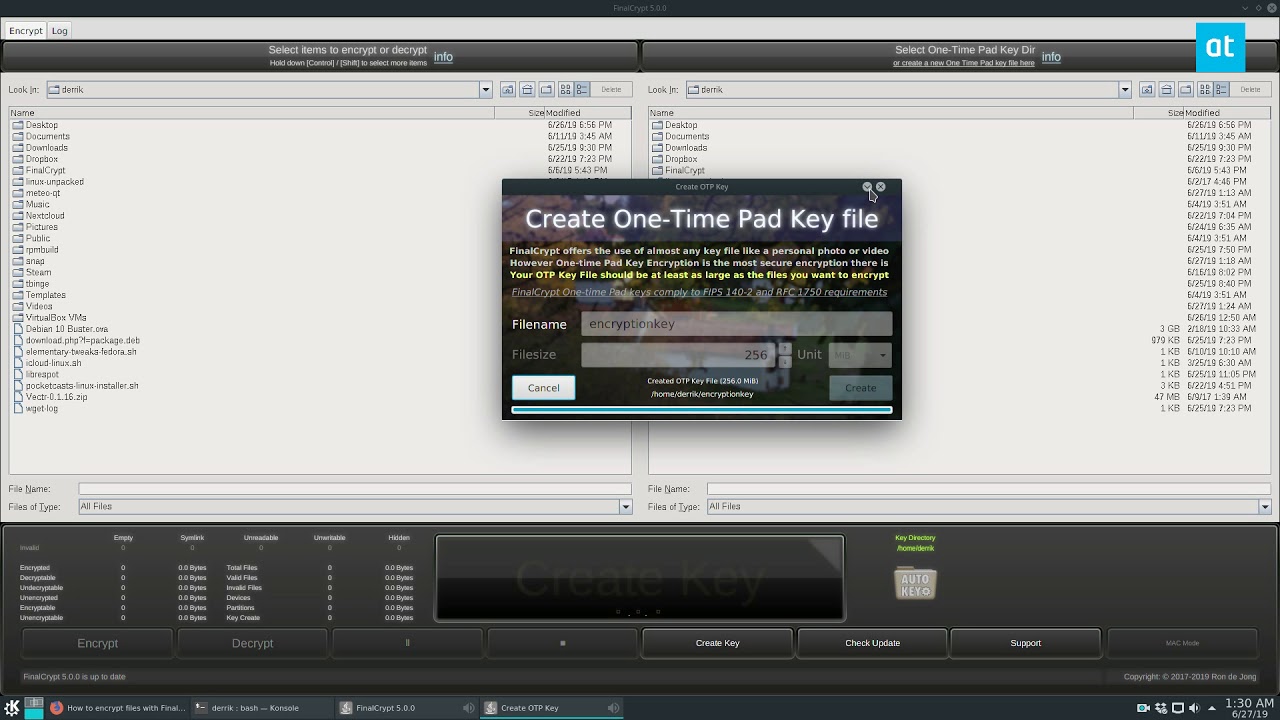This screenshot has height=720, width=1280.
Task: Click the key creation progress bar
Action: coord(701,409)
